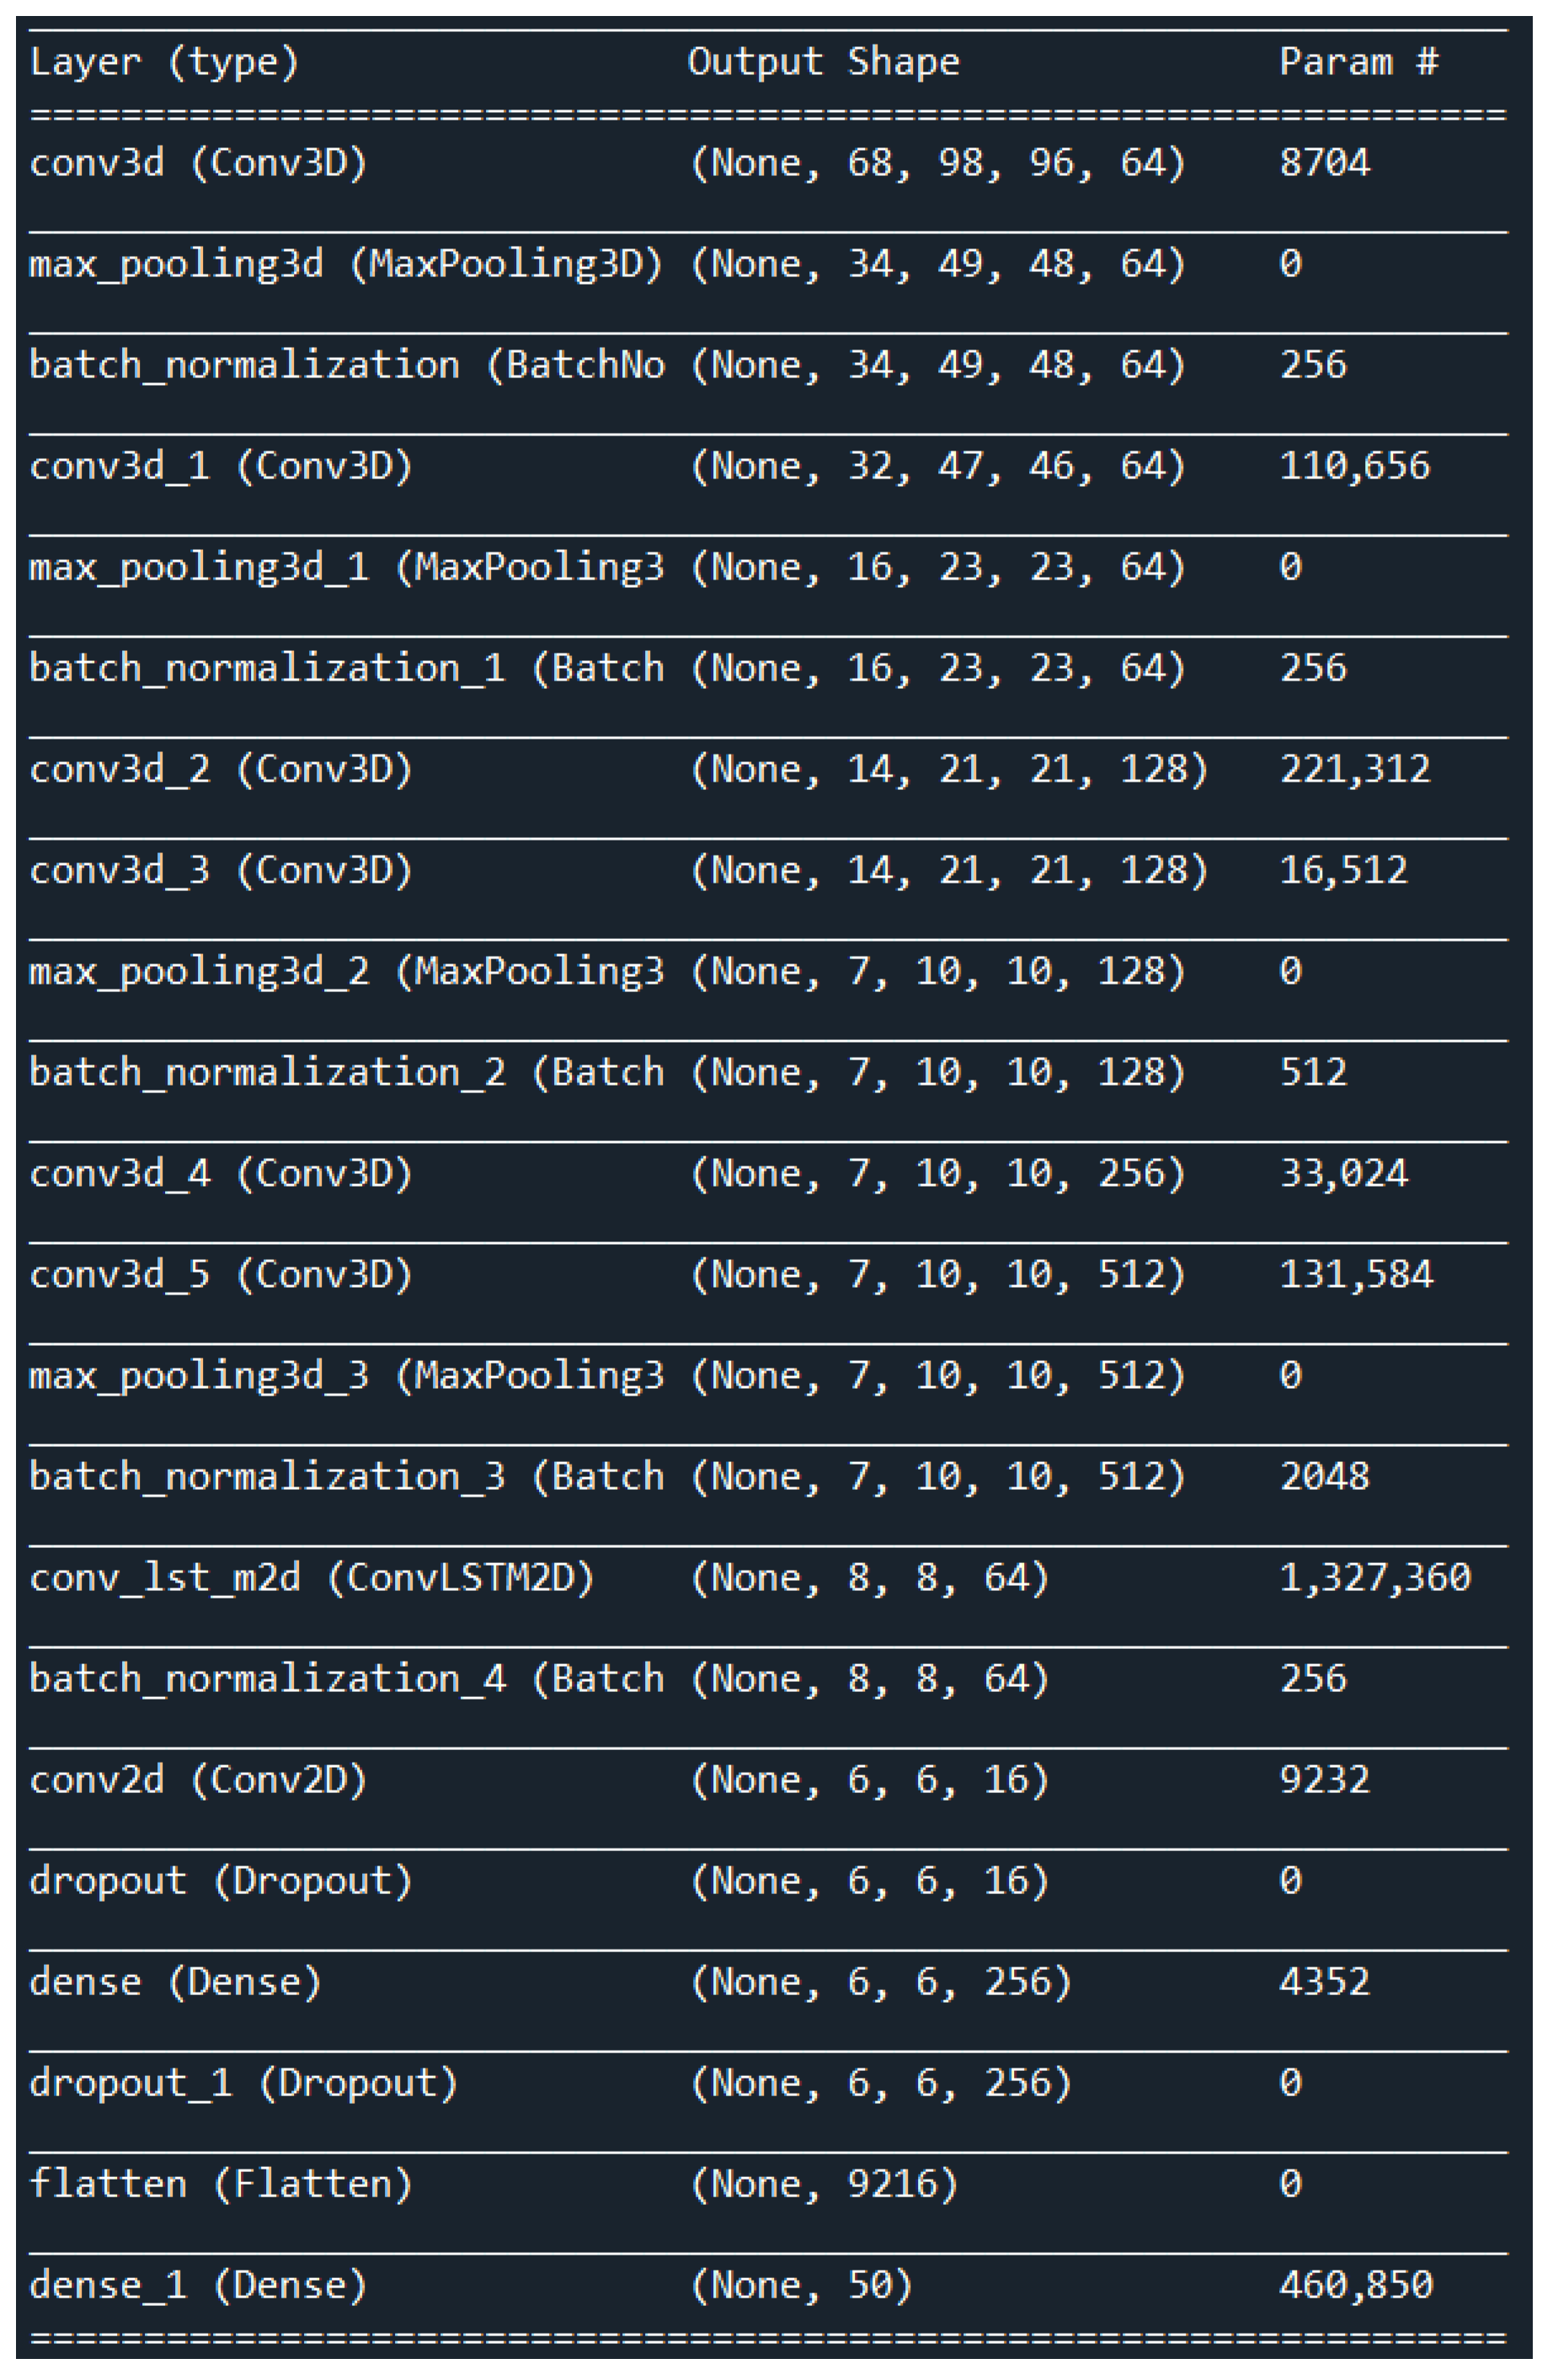The image size is (1553, 2380).
Task: Click the 221,312 parameter count
Action: point(1354,770)
